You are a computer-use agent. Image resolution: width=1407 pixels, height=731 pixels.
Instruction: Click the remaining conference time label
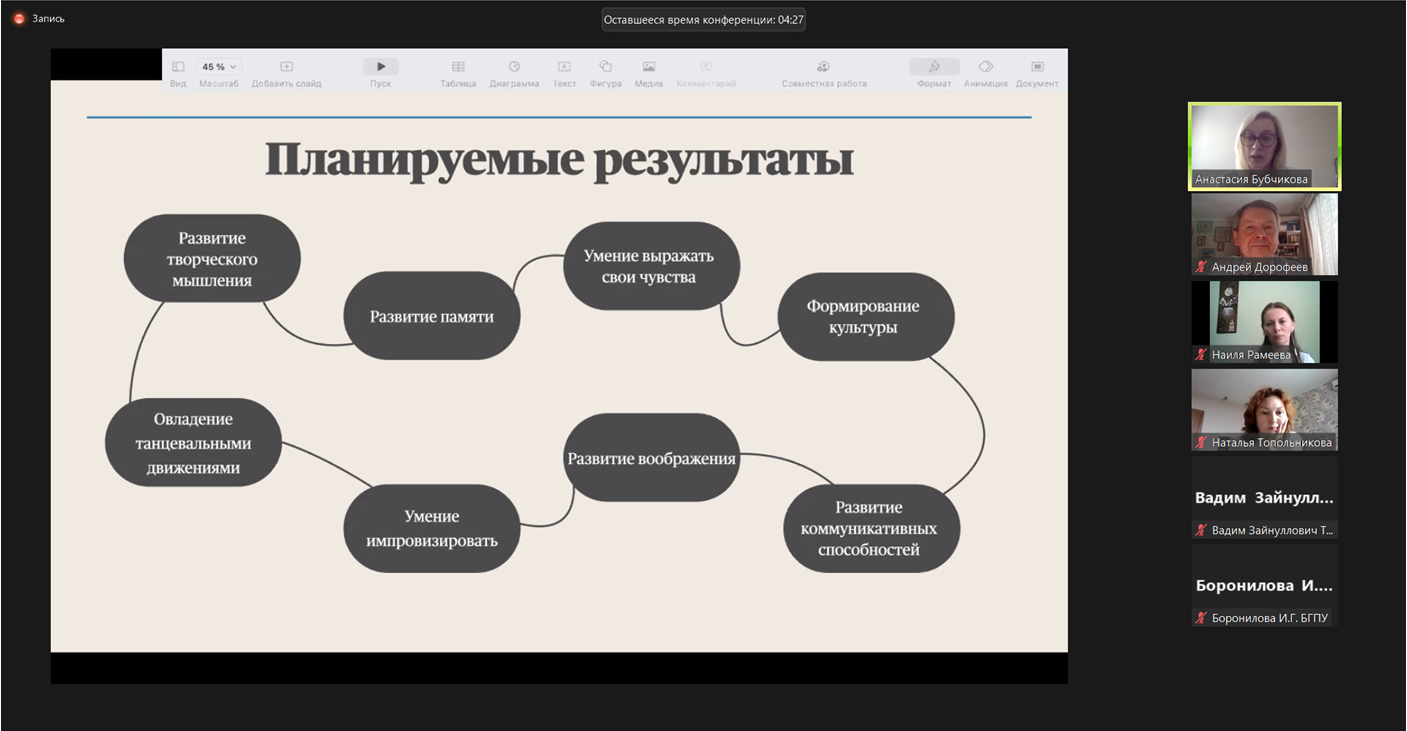coord(703,19)
